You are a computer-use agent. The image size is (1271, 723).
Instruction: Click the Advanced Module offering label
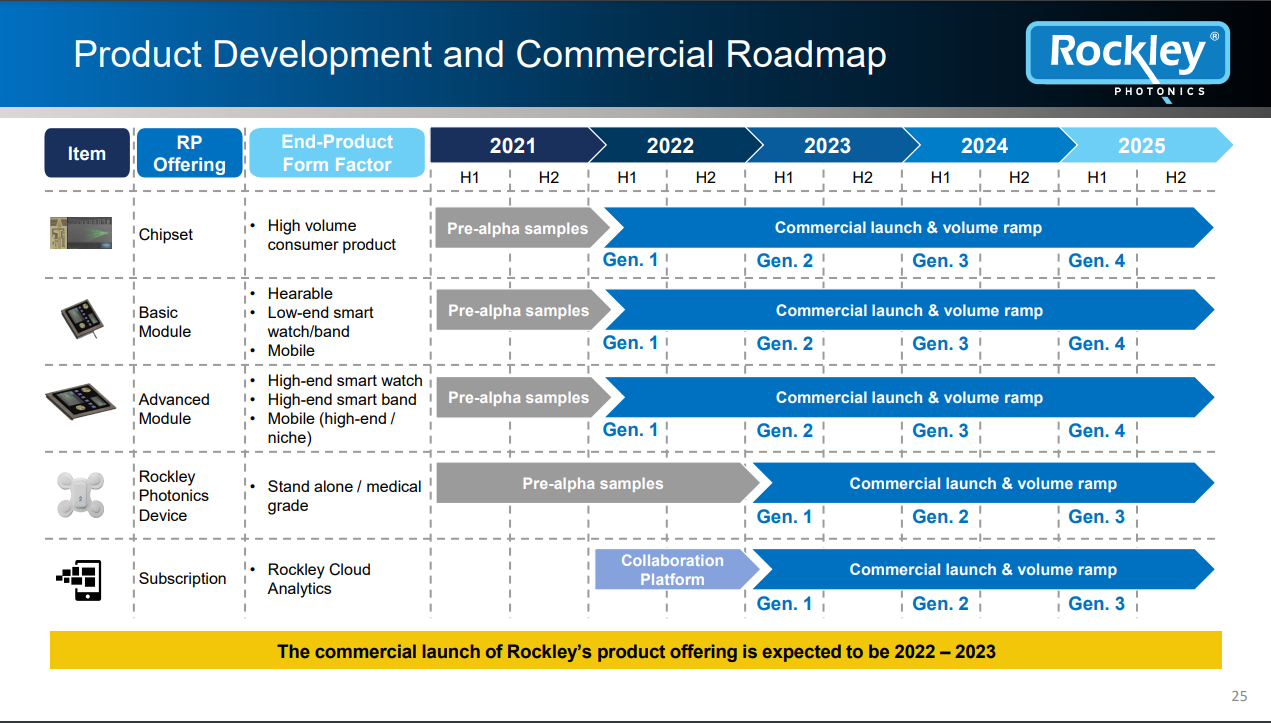pos(174,408)
